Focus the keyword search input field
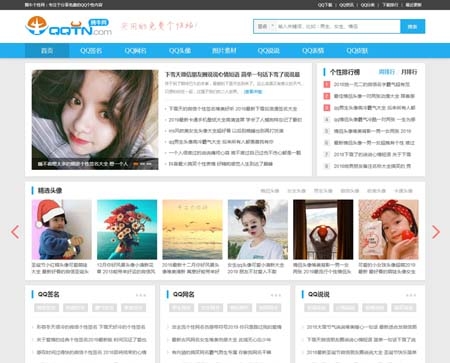The height and width of the screenshot is (363, 450). click(338, 27)
